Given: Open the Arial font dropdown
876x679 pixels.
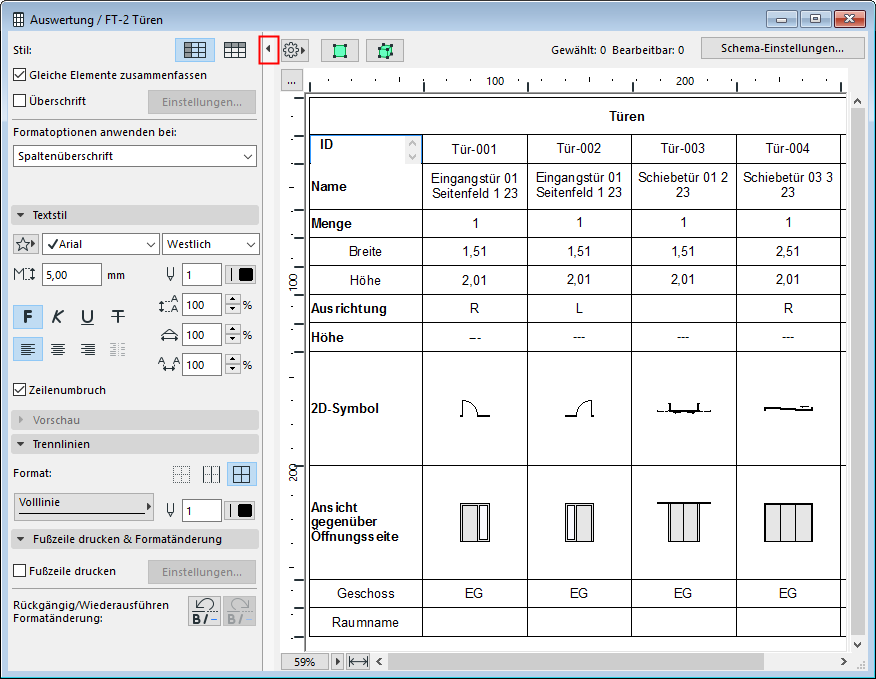Looking at the screenshot, I should click(x=101, y=244).
